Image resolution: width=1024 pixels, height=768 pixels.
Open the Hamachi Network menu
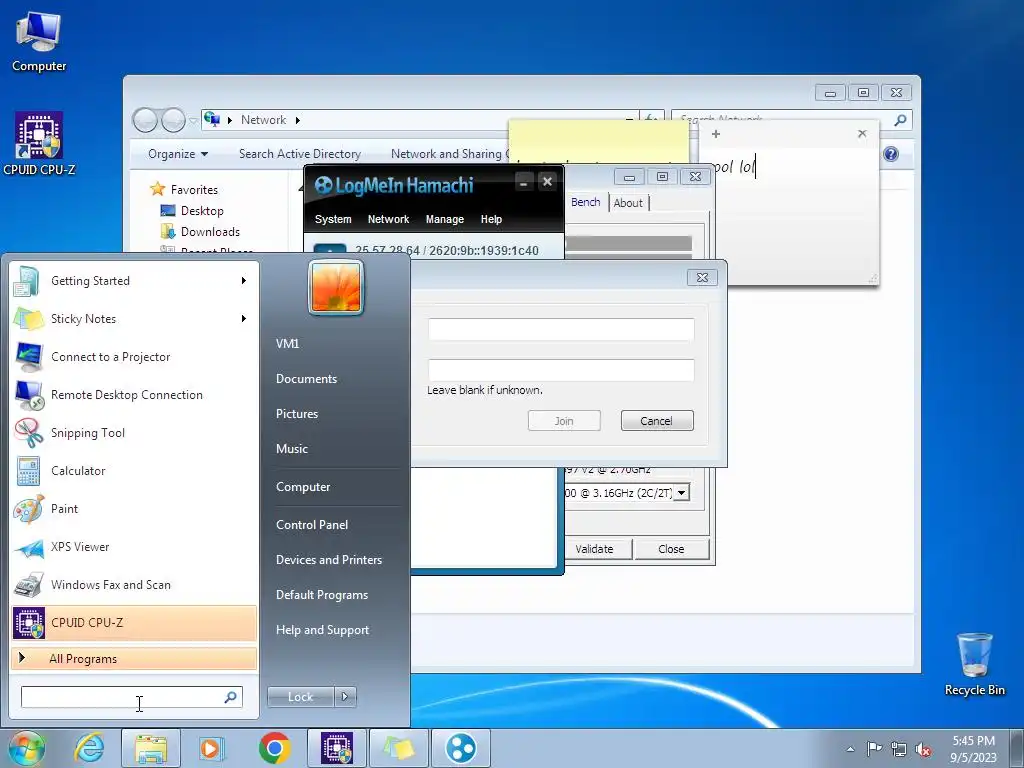point(389,219)
